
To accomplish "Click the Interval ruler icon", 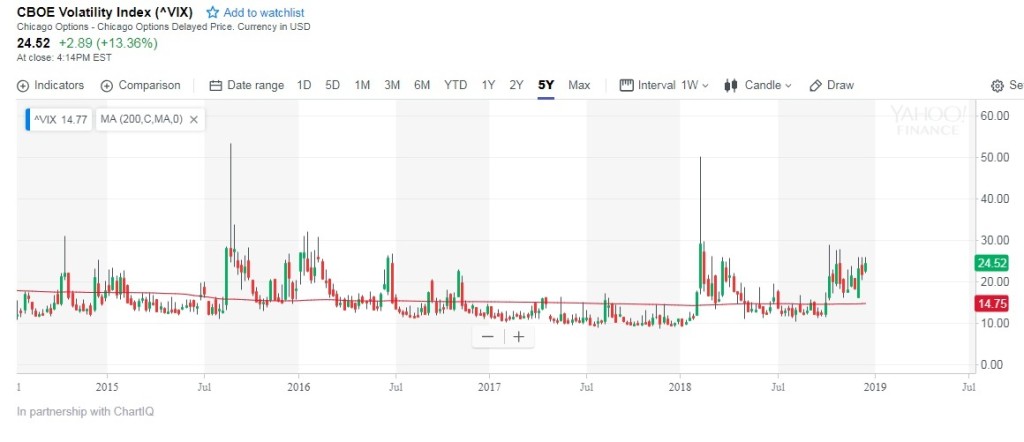I will point(626,85).
